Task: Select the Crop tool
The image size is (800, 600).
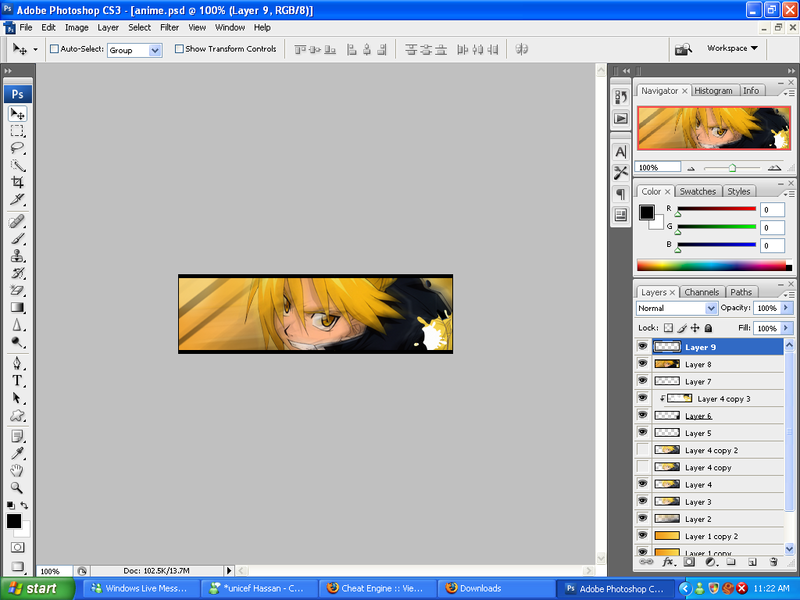Action: tap(18, 182)
